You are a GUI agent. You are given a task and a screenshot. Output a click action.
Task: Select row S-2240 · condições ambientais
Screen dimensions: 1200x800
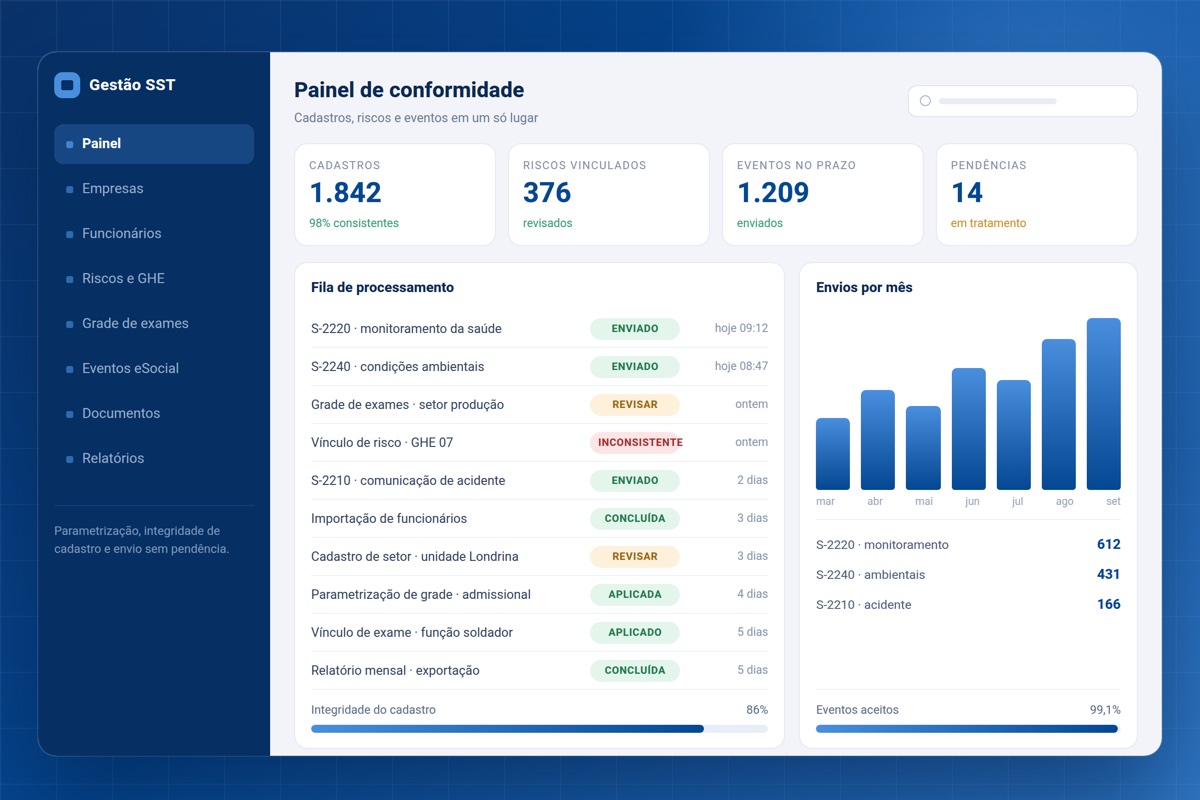tap(539, 367)
